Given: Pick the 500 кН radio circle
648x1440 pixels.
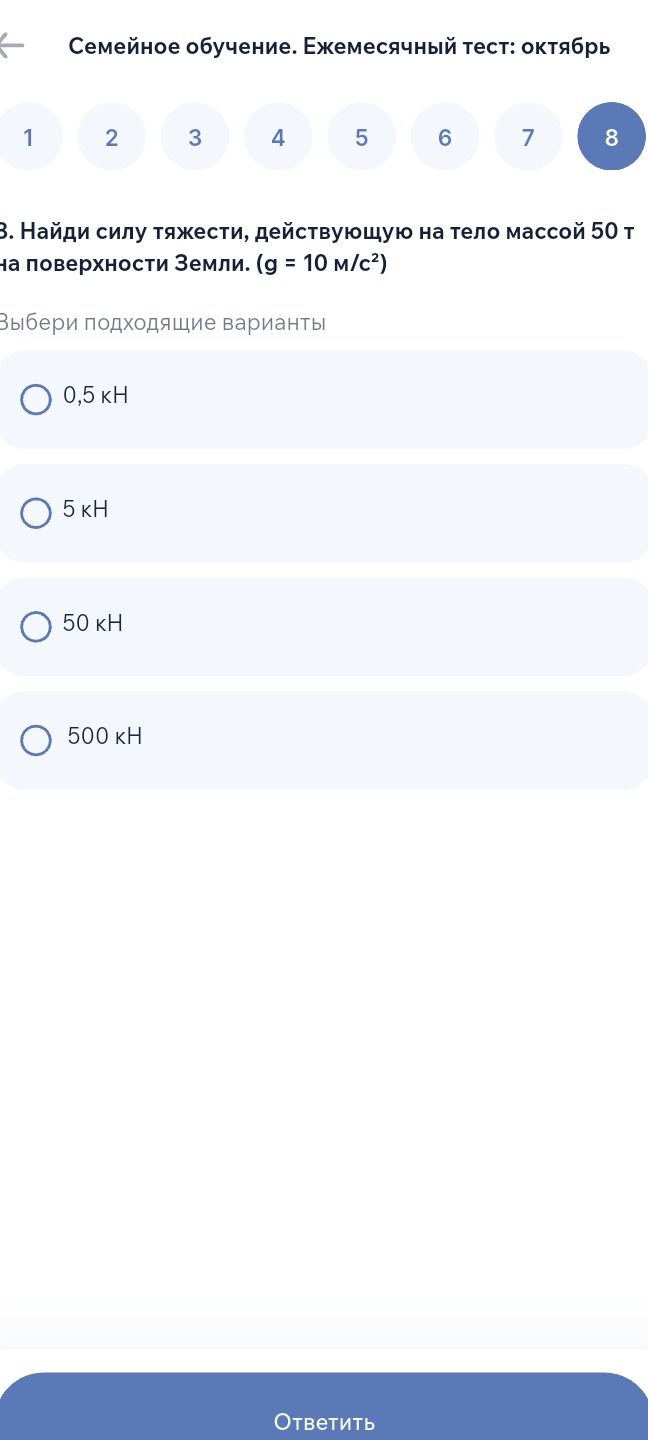Looking at the screenshot, I should (36, 740).
